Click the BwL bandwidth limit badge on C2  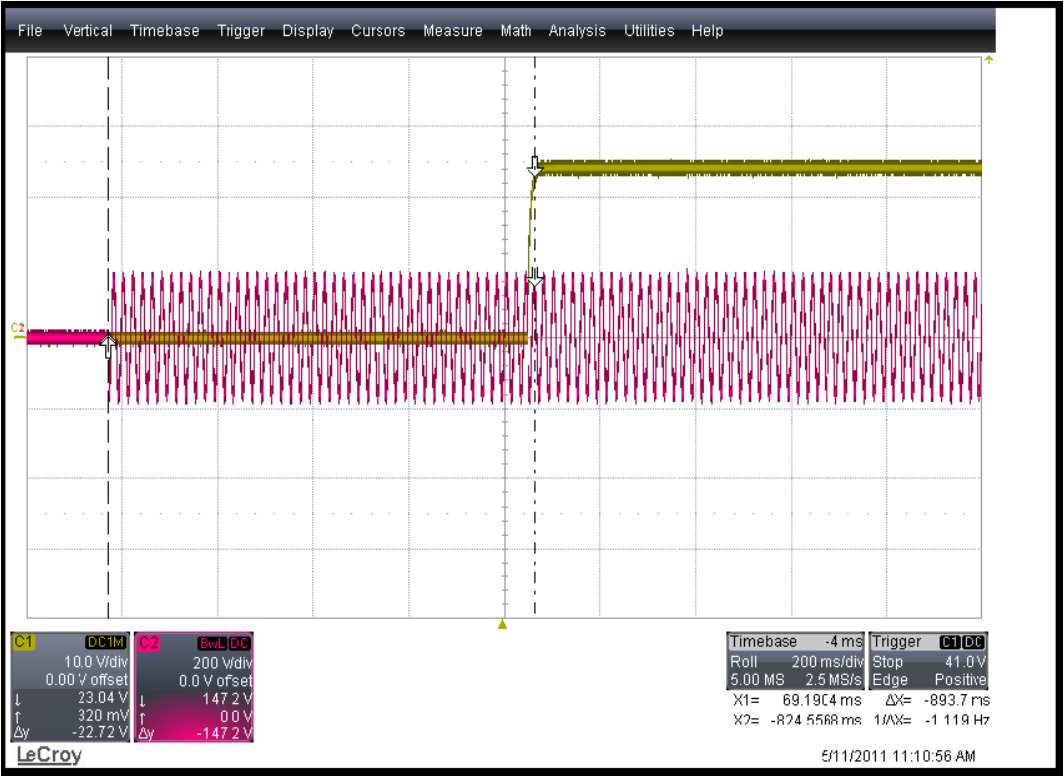click(x=213, y=642)
